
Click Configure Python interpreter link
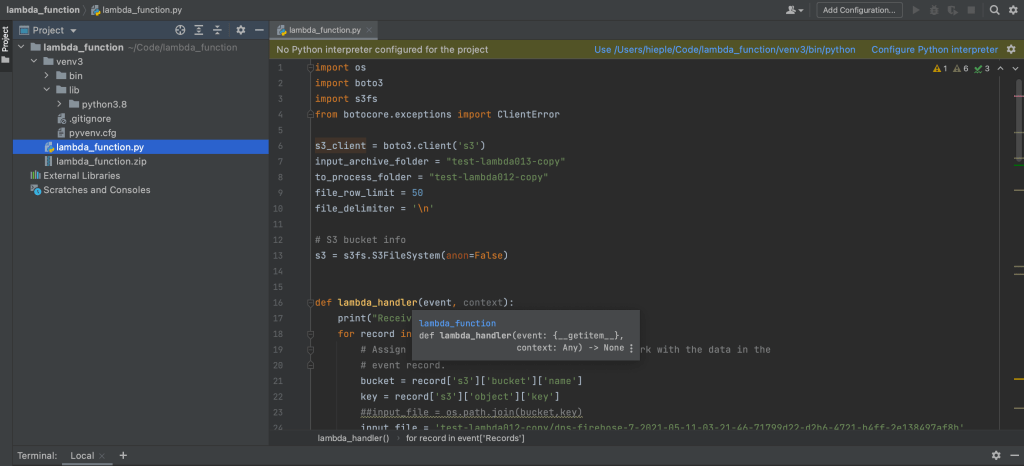click(x=934, y=49)
